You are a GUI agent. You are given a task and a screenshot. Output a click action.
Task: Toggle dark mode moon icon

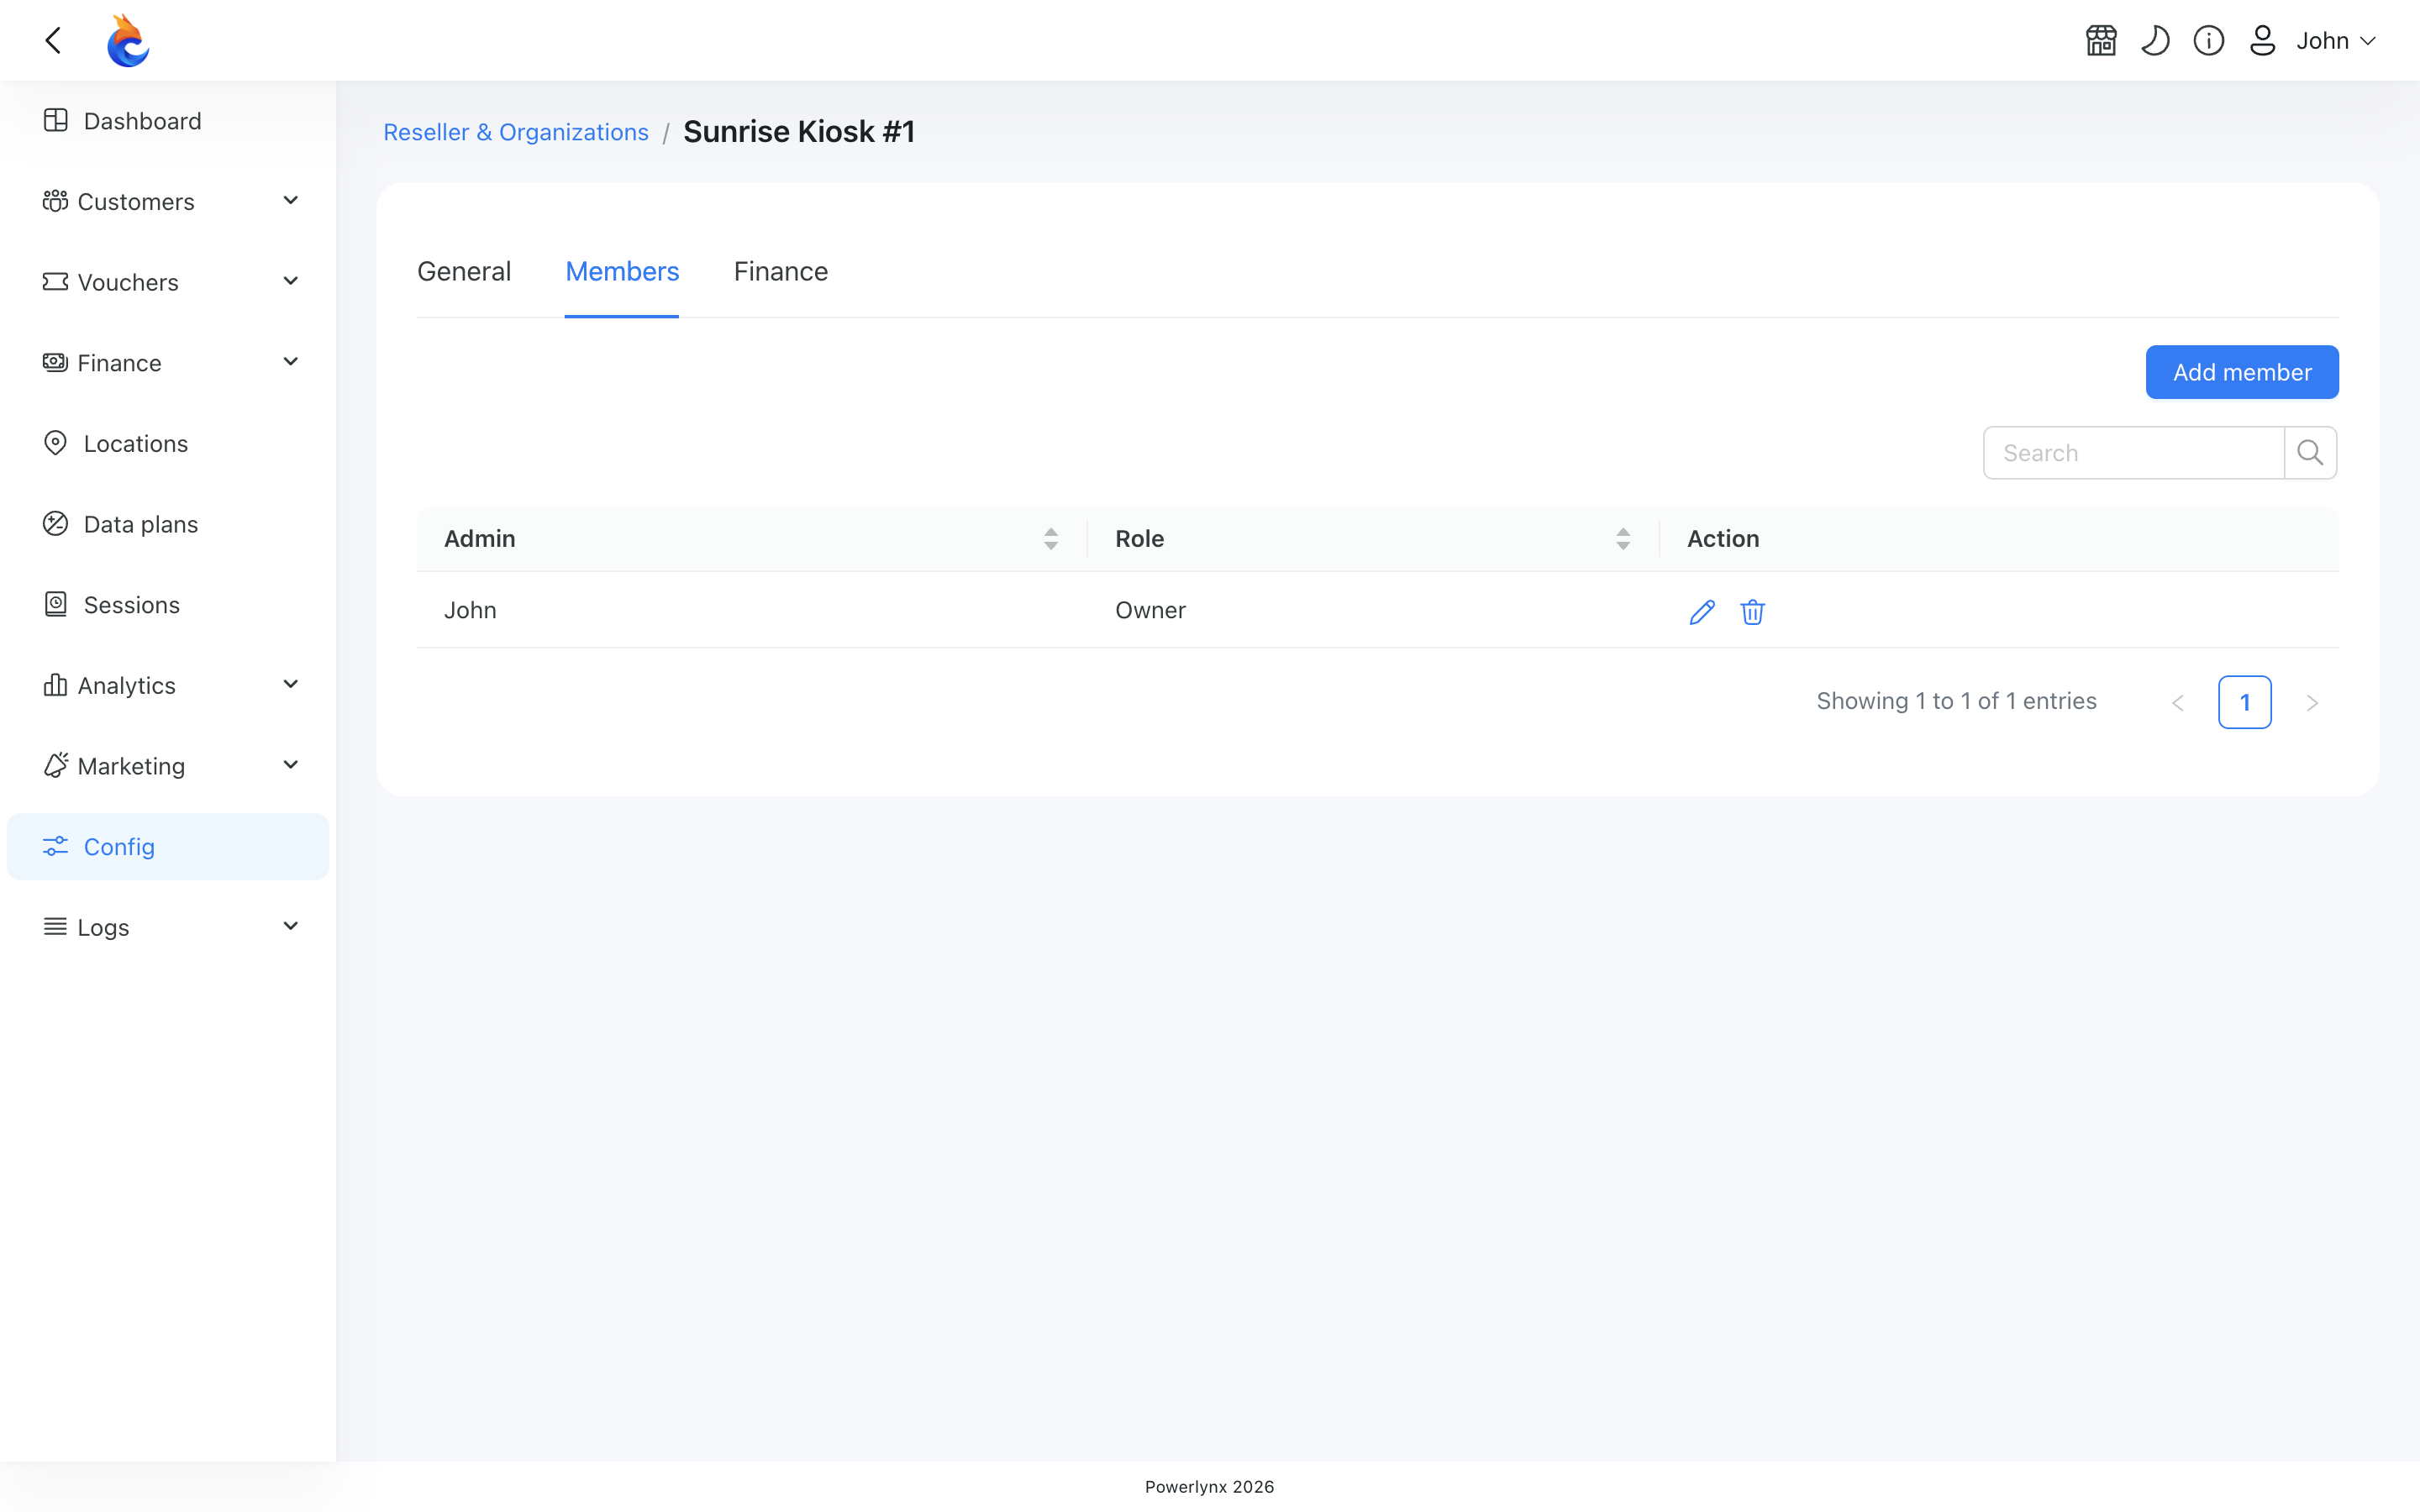(2155, 40)
